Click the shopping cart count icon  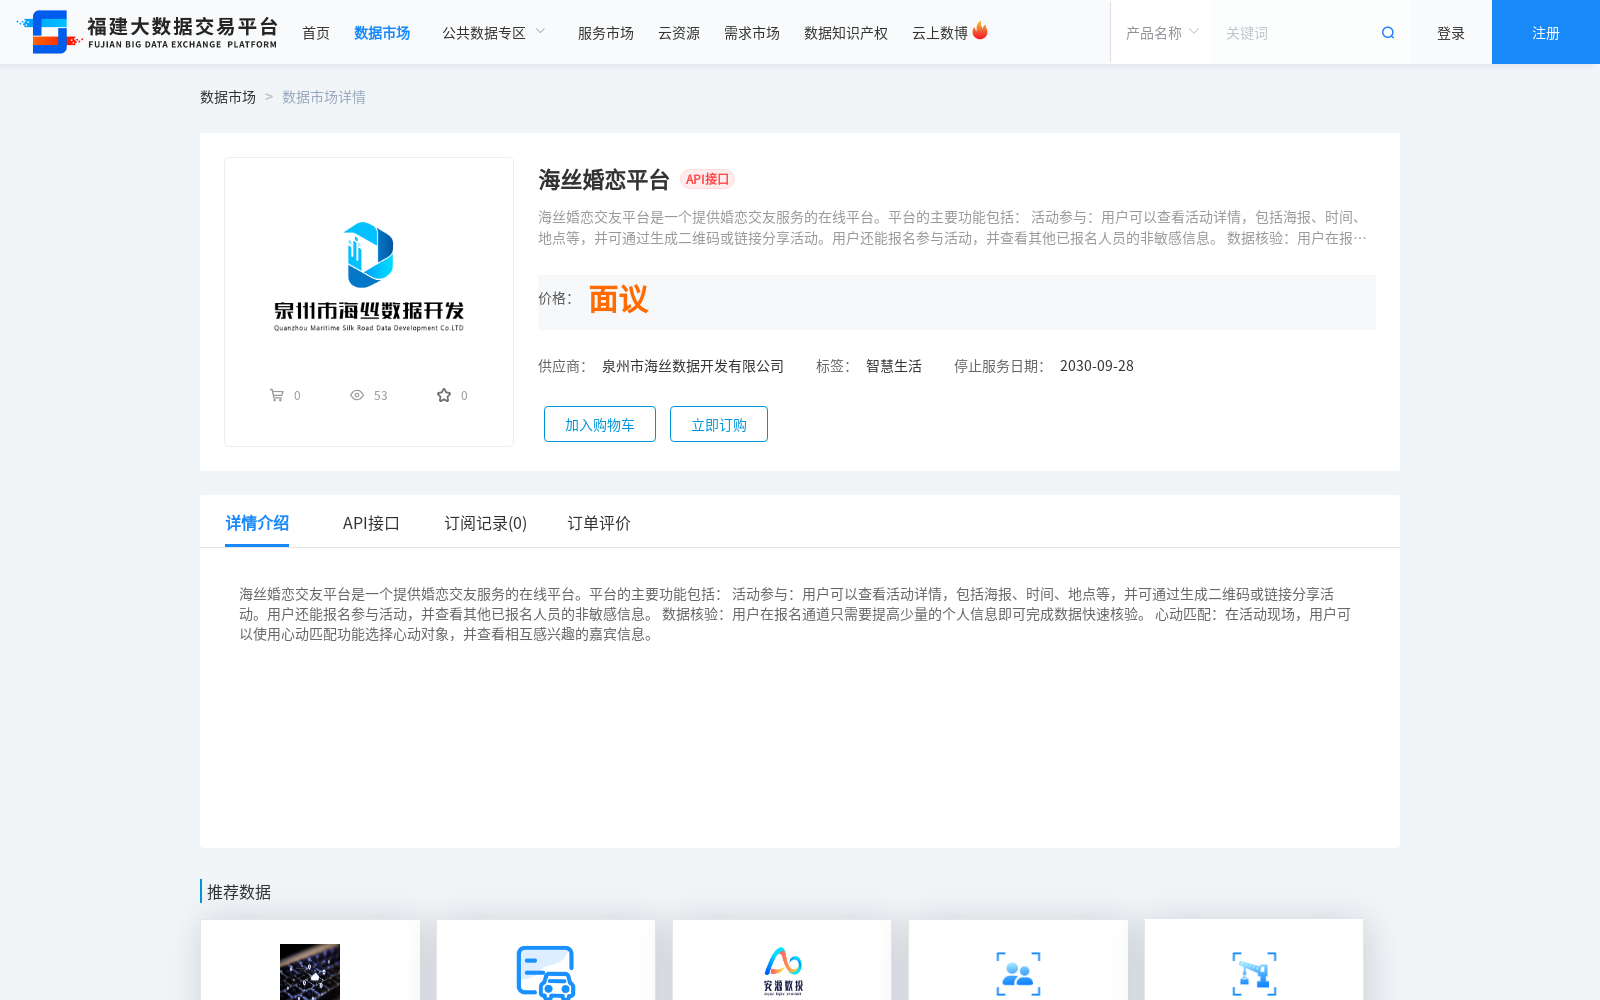(277, 395)
